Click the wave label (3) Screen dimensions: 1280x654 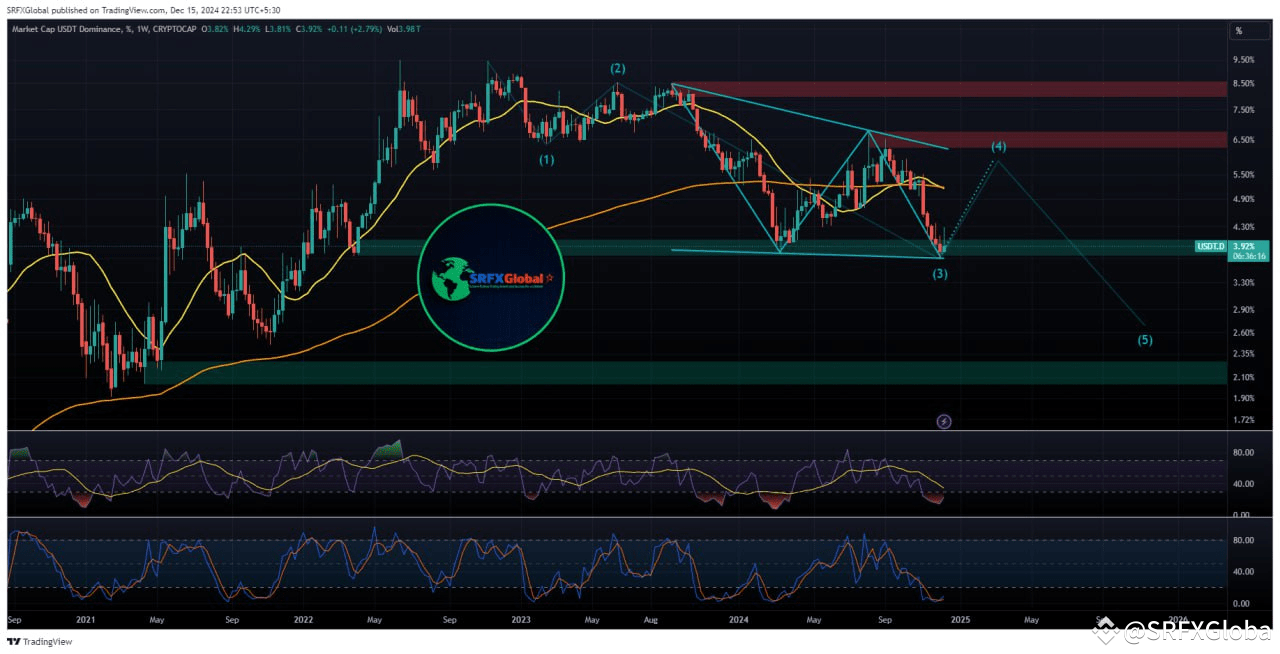pyautogui.click(x=940, y=273)
